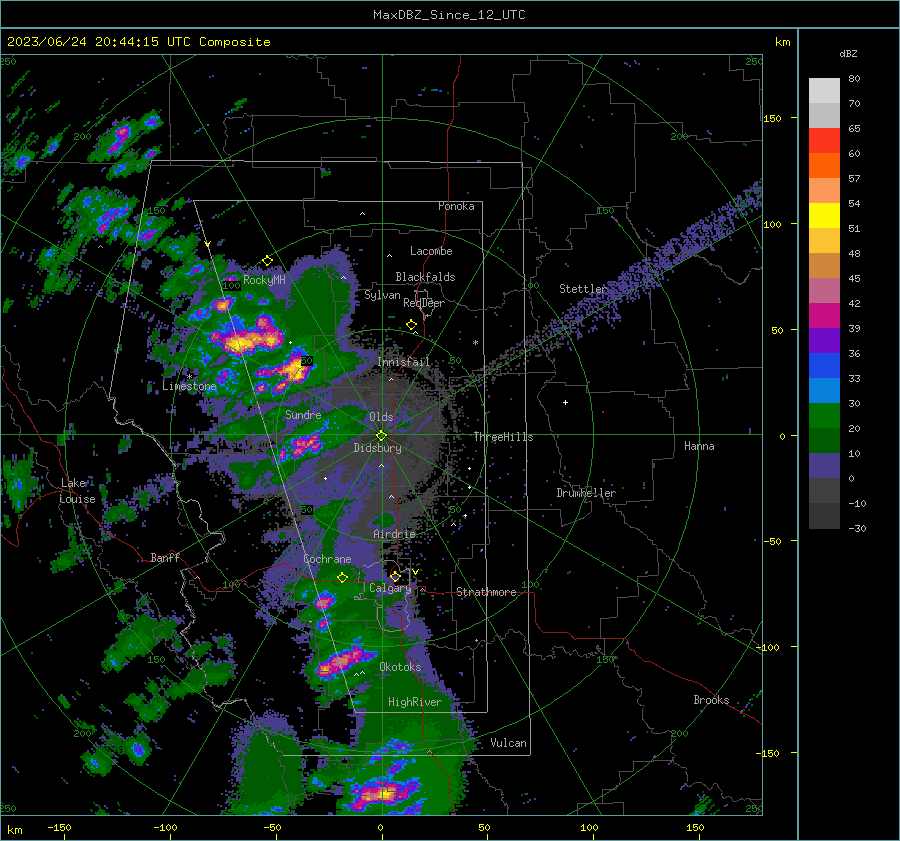Click the yellow diamond marker below Cochrane
The height and width of the screenshot is (841, 900).
[x=343, y=577]
